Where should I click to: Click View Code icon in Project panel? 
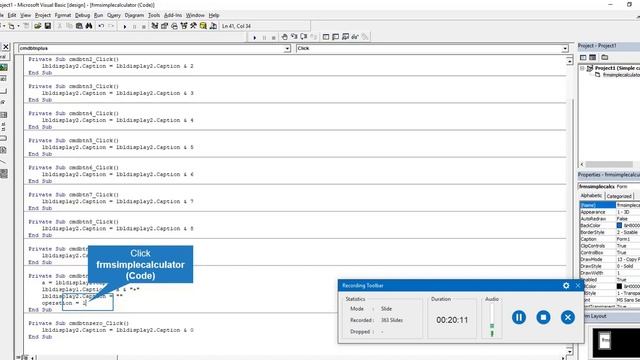tap(583, 57)
